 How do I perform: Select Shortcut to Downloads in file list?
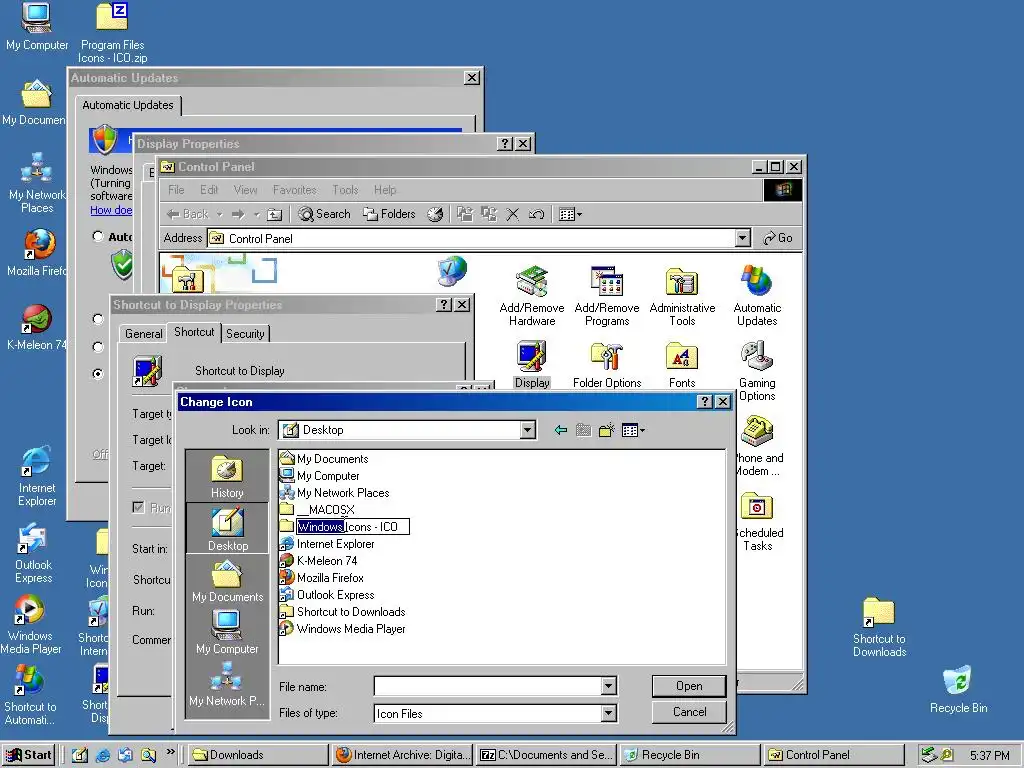pos(342,612)
